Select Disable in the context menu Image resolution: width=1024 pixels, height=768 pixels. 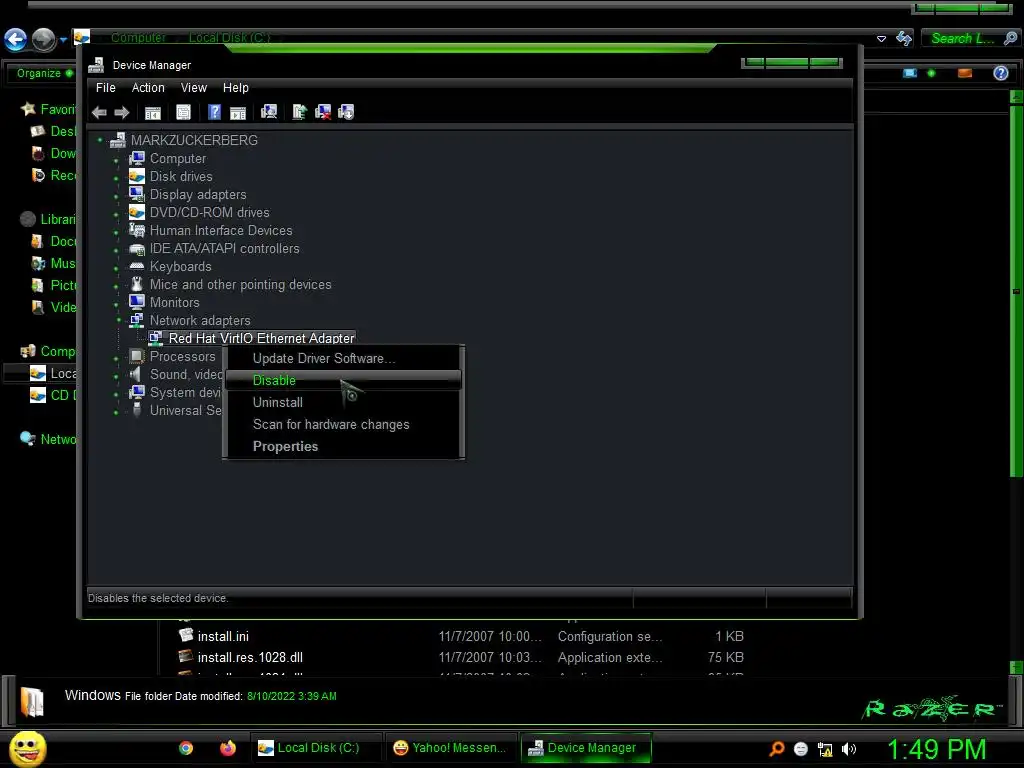(x=344, y=380)
